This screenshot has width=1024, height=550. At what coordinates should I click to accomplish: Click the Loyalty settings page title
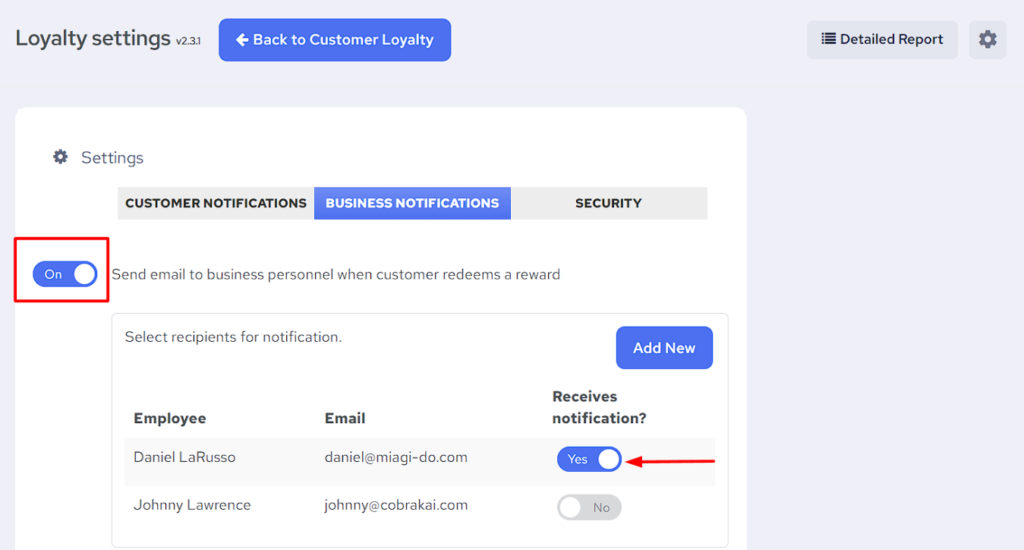[x=93, y=39]
